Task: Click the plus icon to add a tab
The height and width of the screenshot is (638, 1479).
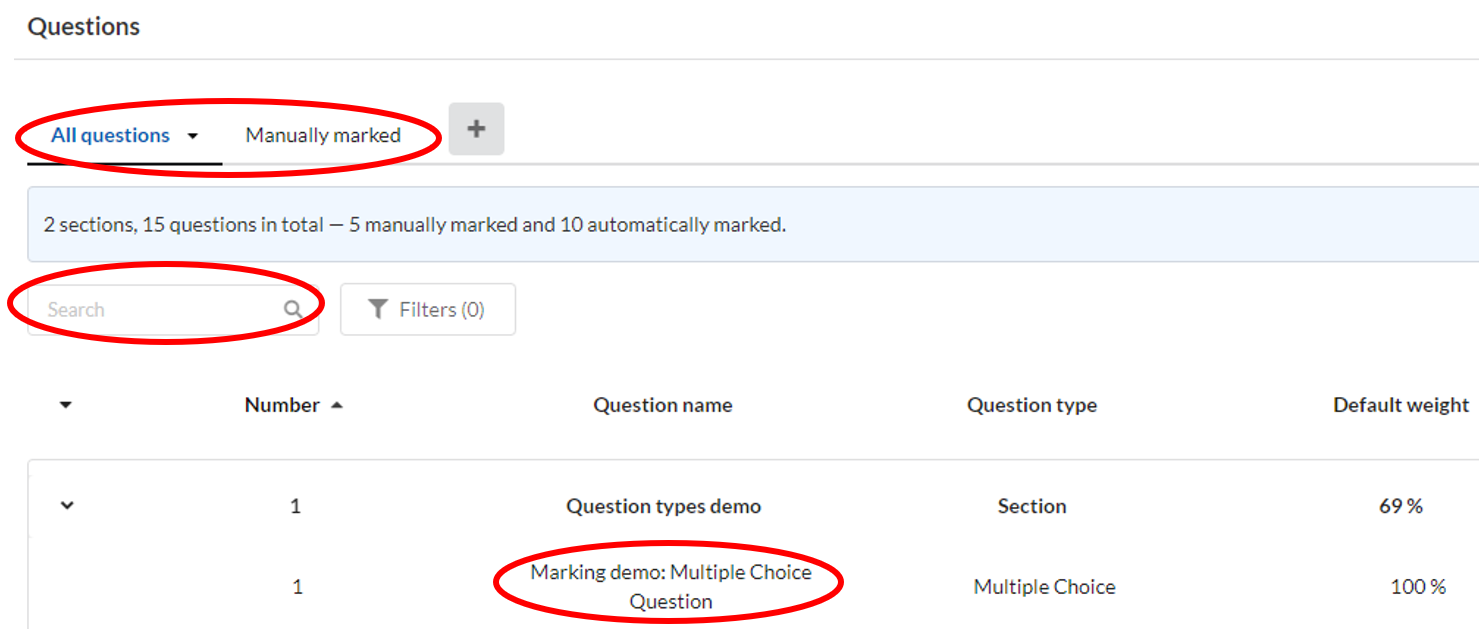Action: coord(476,129)
